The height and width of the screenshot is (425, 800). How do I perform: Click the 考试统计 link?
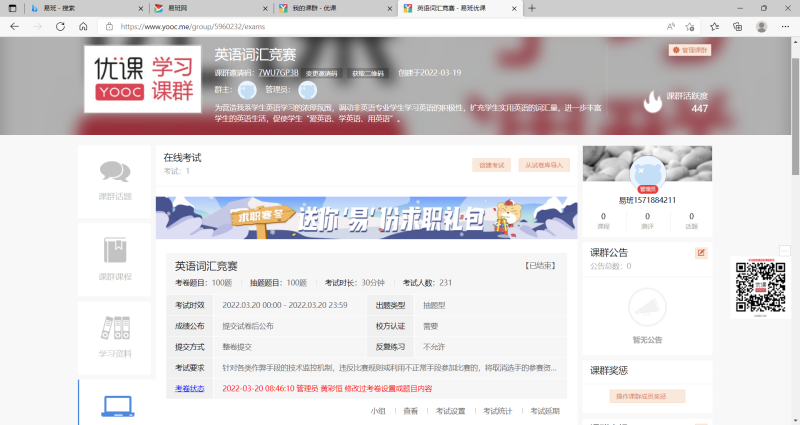(497, 411)
